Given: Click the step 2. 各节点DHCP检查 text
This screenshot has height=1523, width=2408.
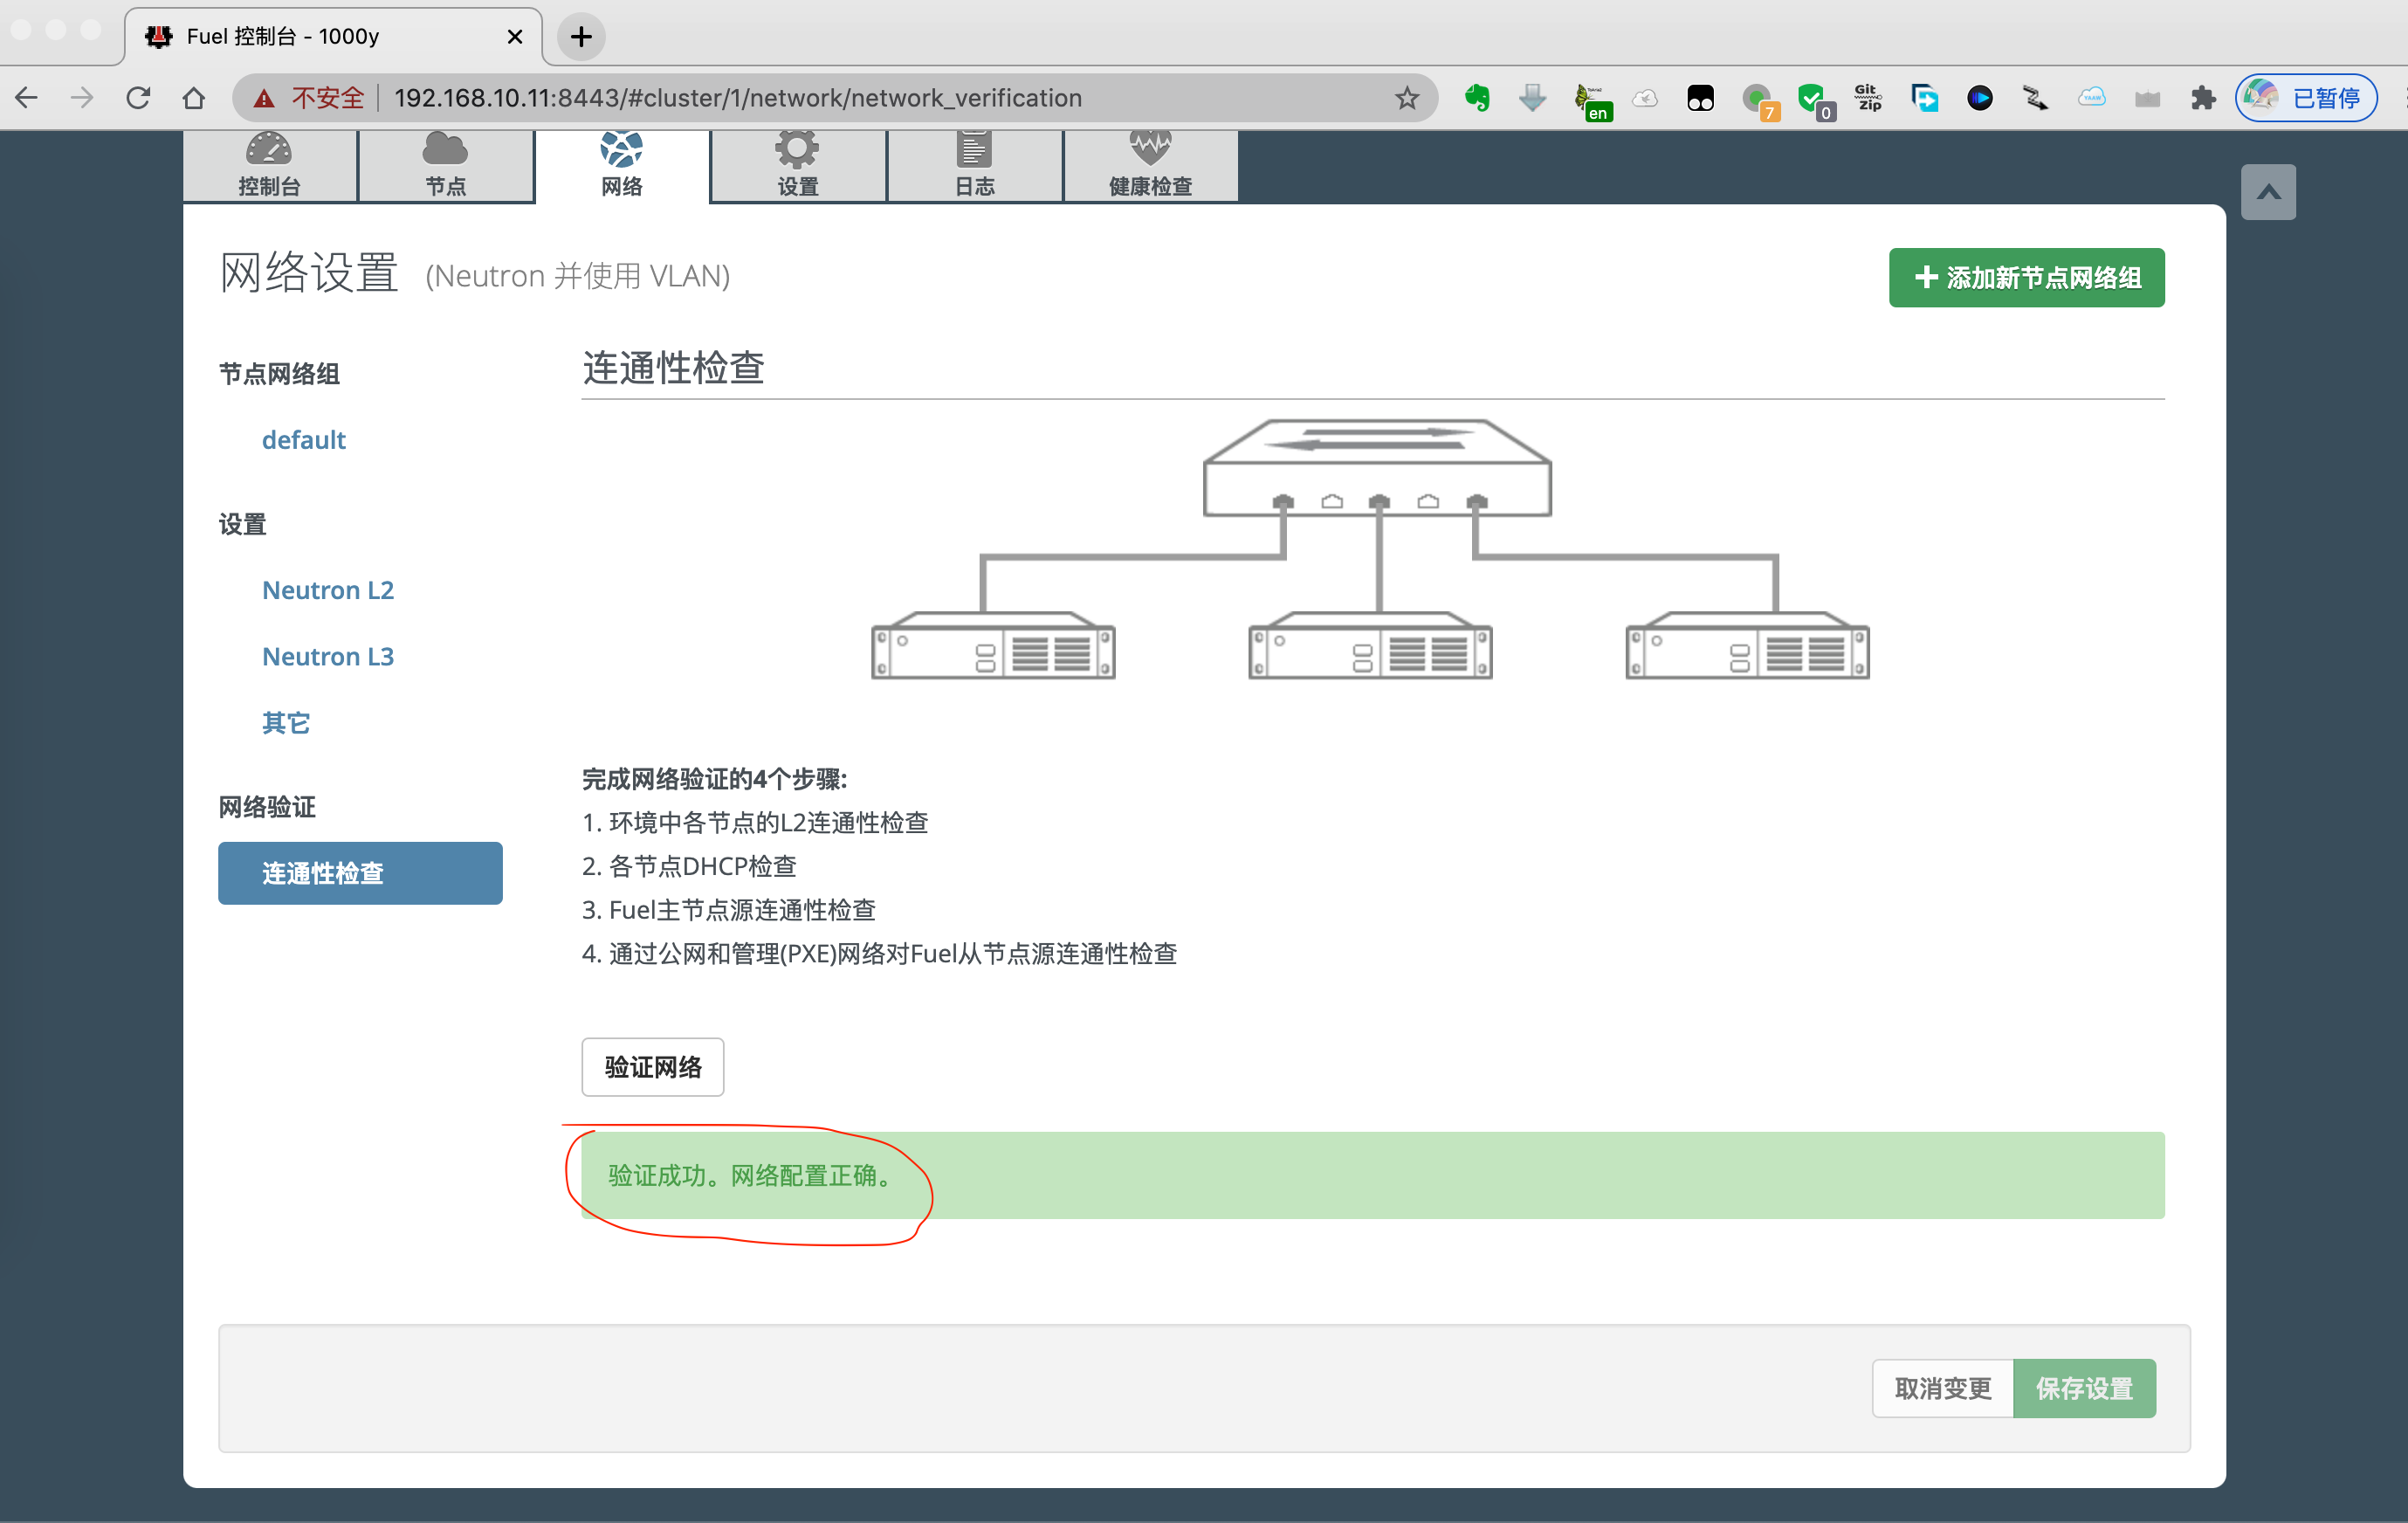Looking at the screenshot, I should pos(689,866).
